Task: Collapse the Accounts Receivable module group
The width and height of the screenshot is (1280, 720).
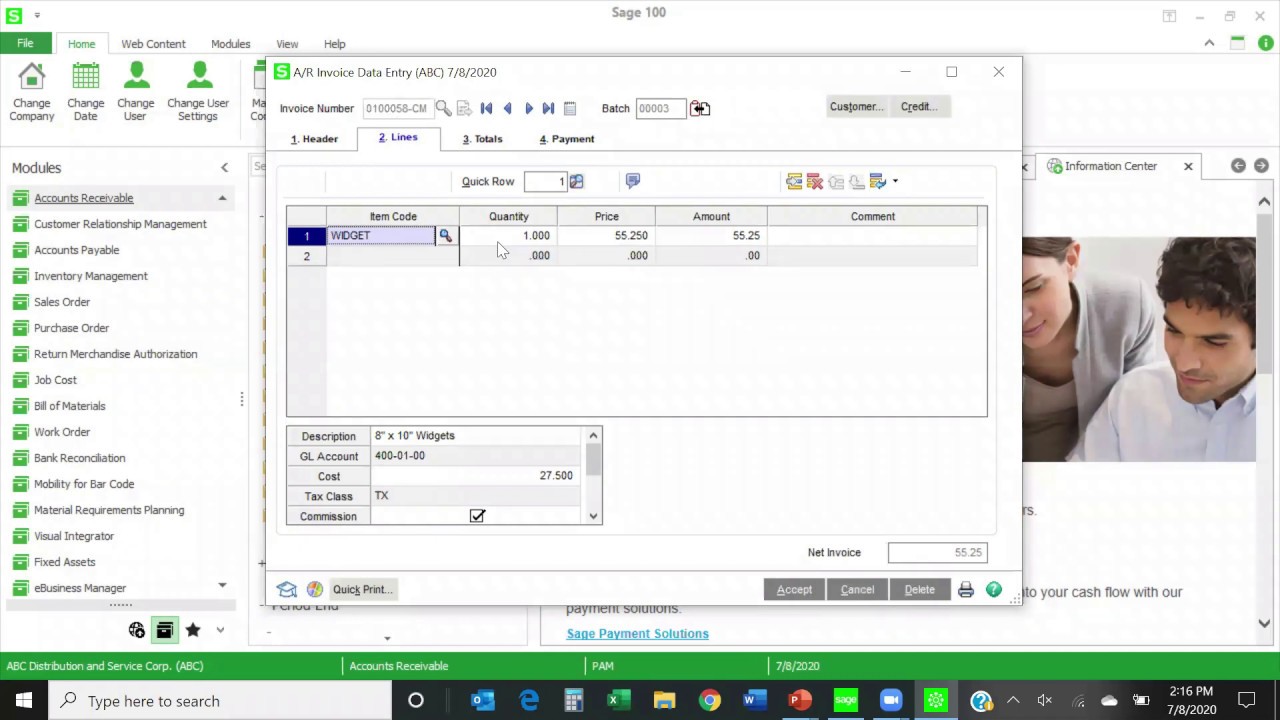Action: pos(222,198)
